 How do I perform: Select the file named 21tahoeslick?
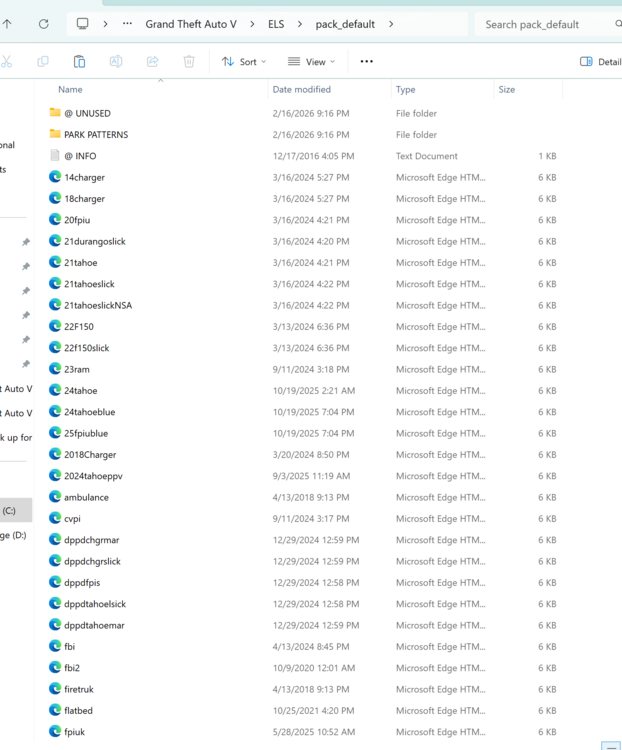click(x=89, y=284)
